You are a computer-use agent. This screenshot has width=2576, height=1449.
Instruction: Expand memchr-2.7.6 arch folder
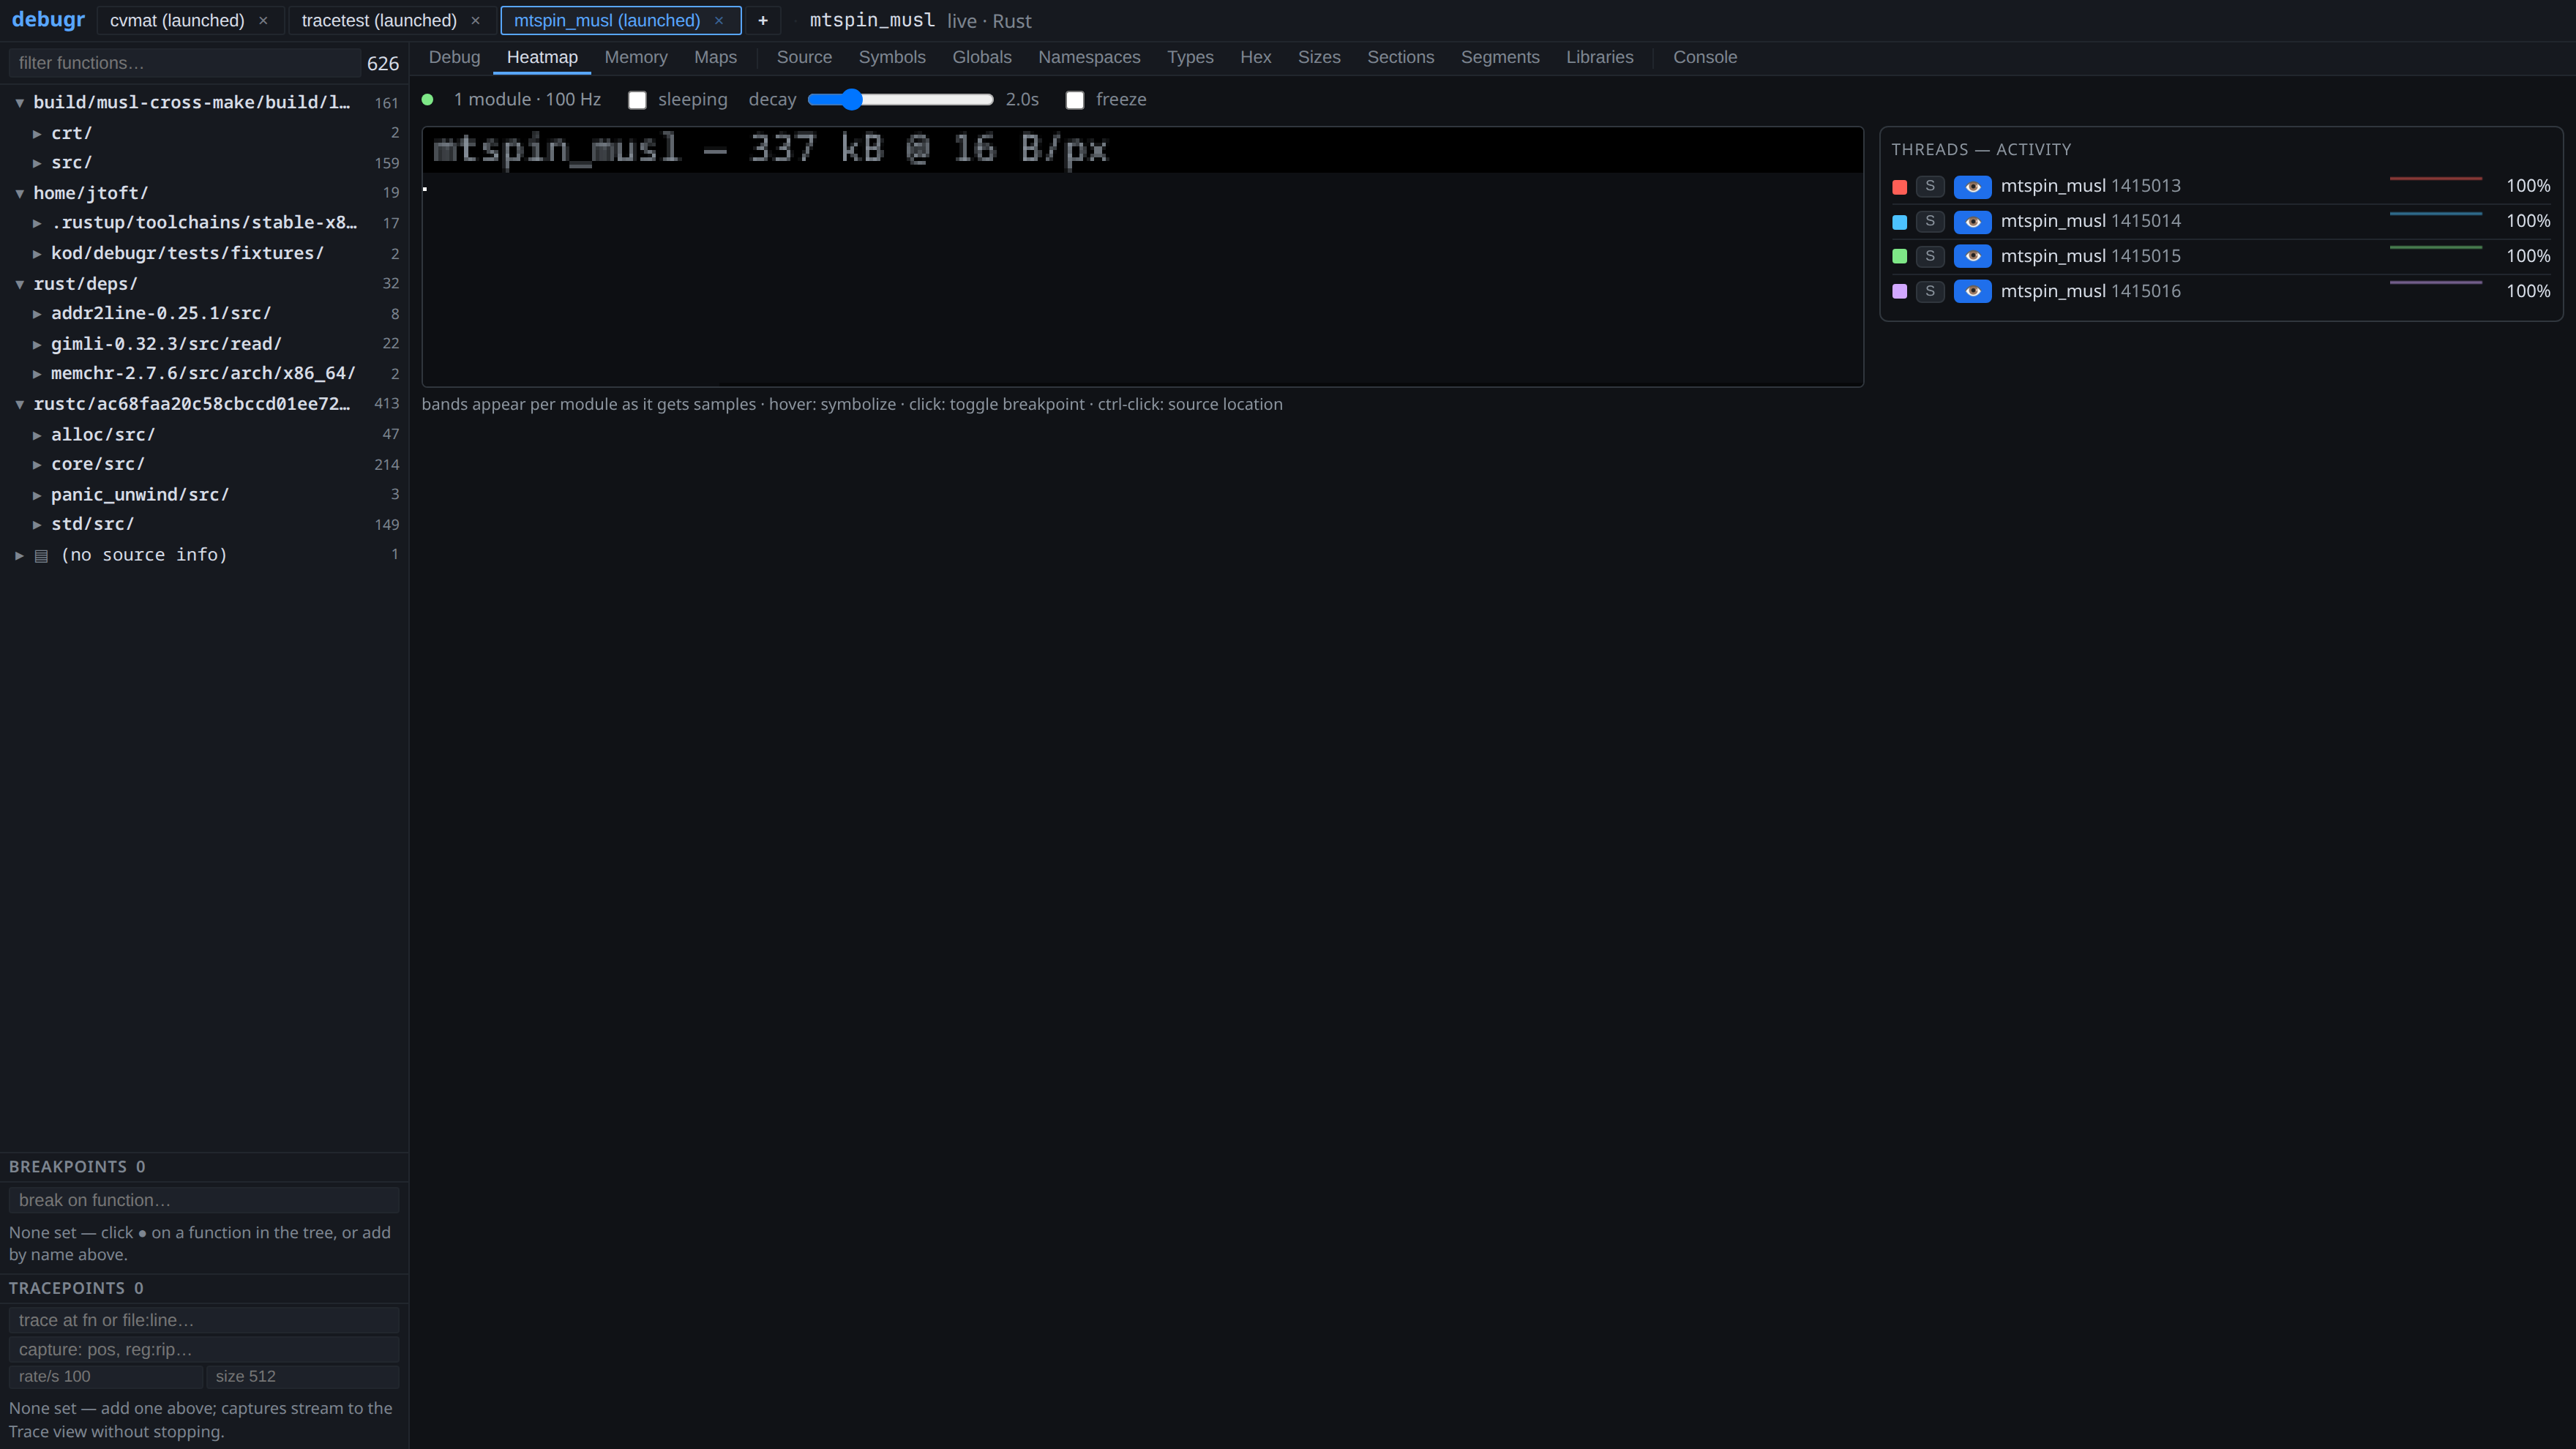[x=37, y=373]
